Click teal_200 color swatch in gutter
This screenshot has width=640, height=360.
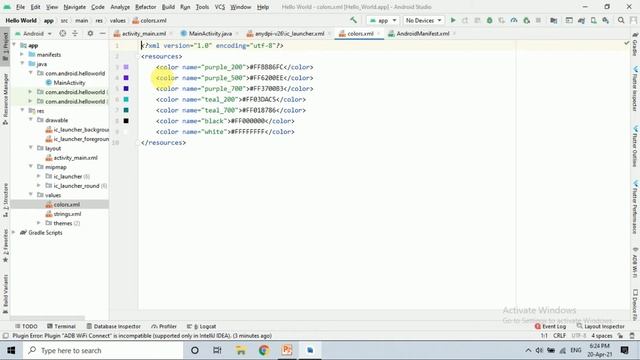point(126,99)
